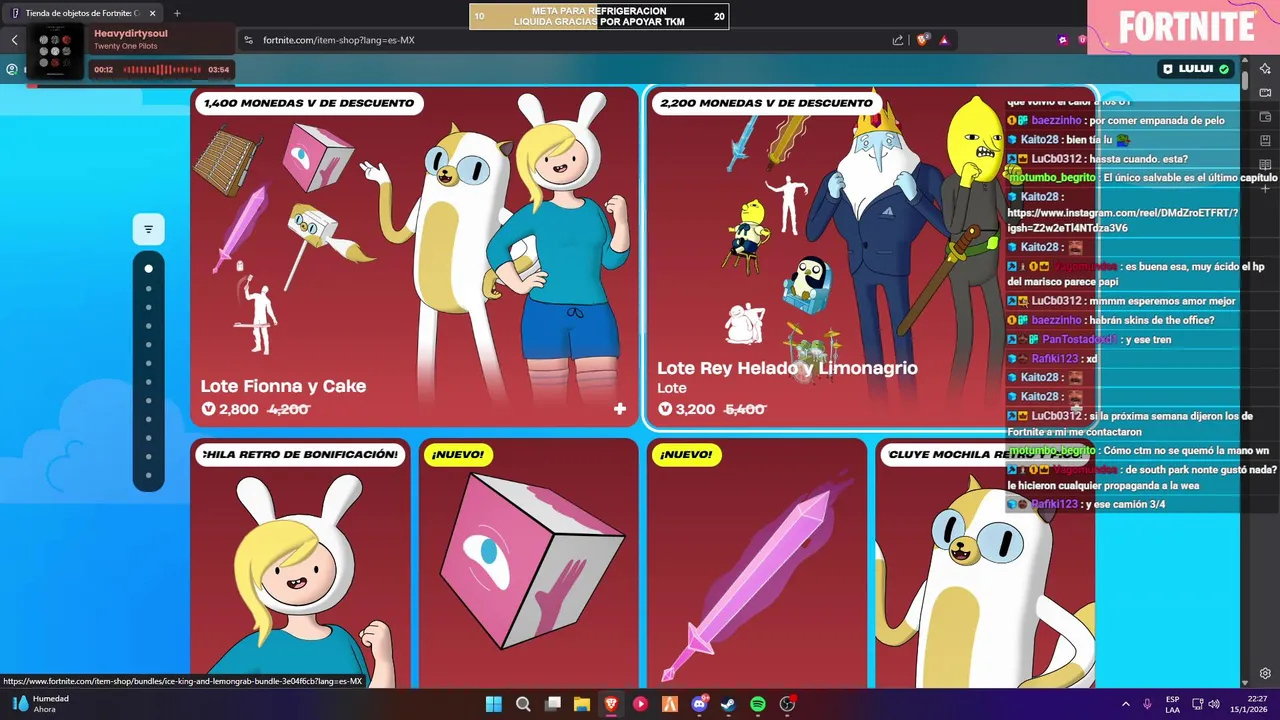1280x720 pixels.
Task: Switch to Tienda de objetos de Fortnite tab
Action: click(x=84, y=13)
